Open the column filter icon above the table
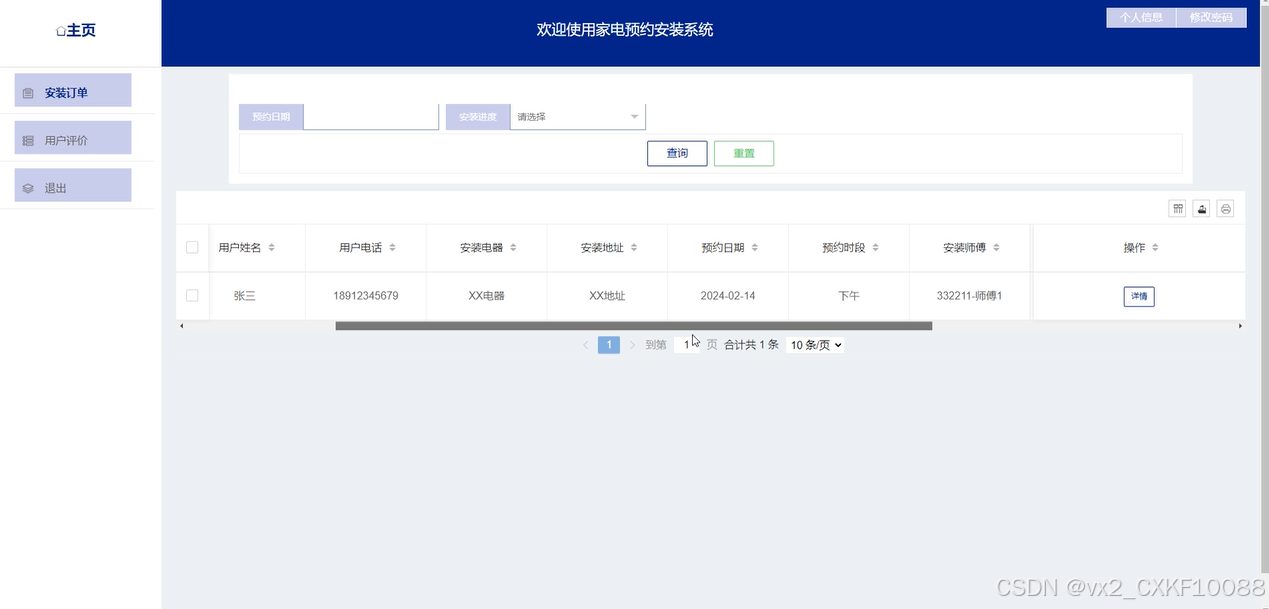This screenshot has width=1269, height=609. point(1178,208)
